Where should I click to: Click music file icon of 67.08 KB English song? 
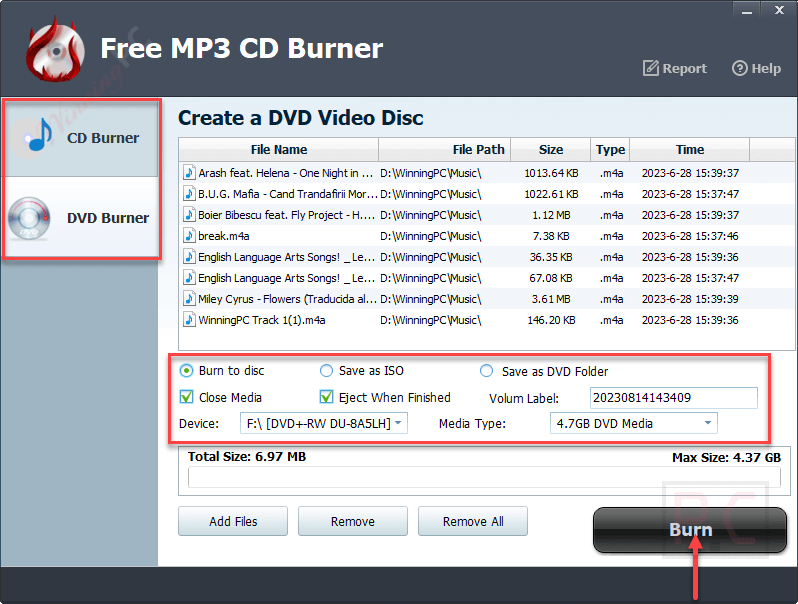[x=189, y=277]
